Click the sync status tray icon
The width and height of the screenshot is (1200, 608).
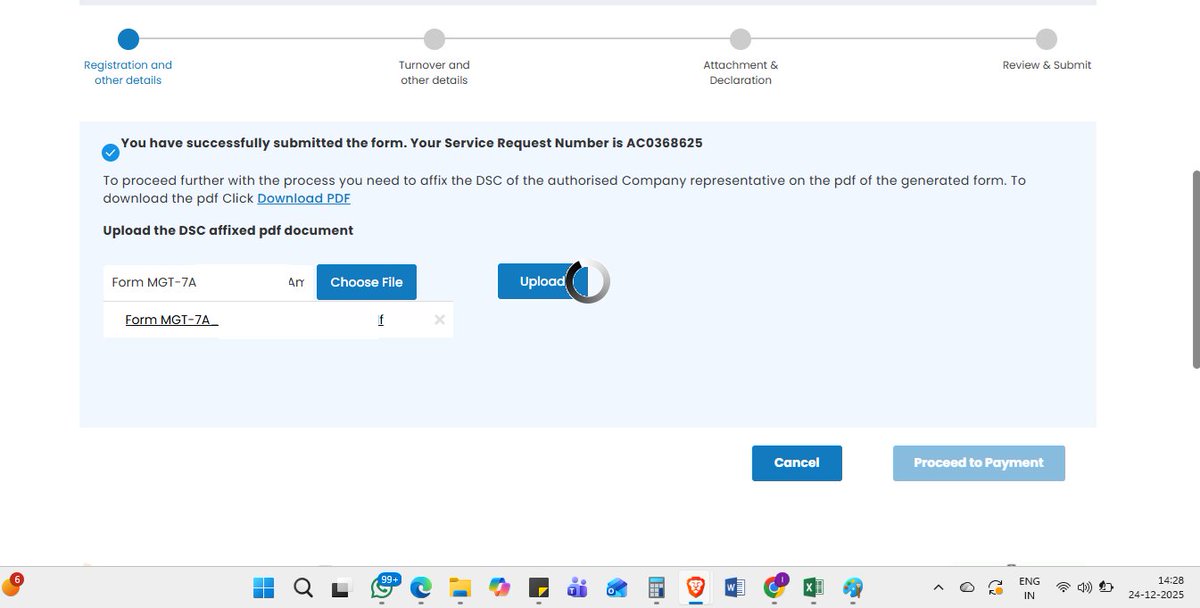coord(995,588)
